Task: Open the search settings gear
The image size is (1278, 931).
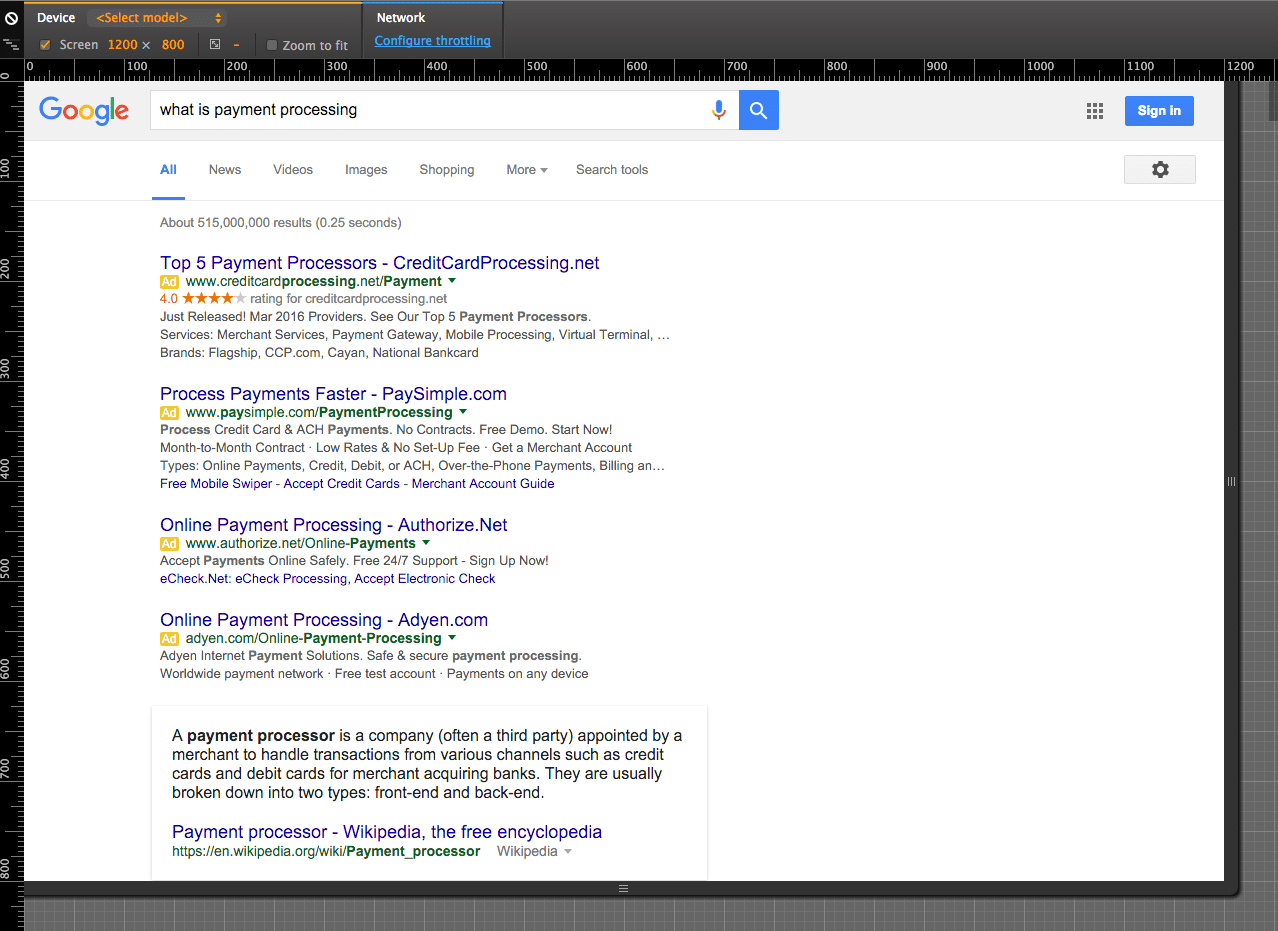Action: [x=1160, y=170]
